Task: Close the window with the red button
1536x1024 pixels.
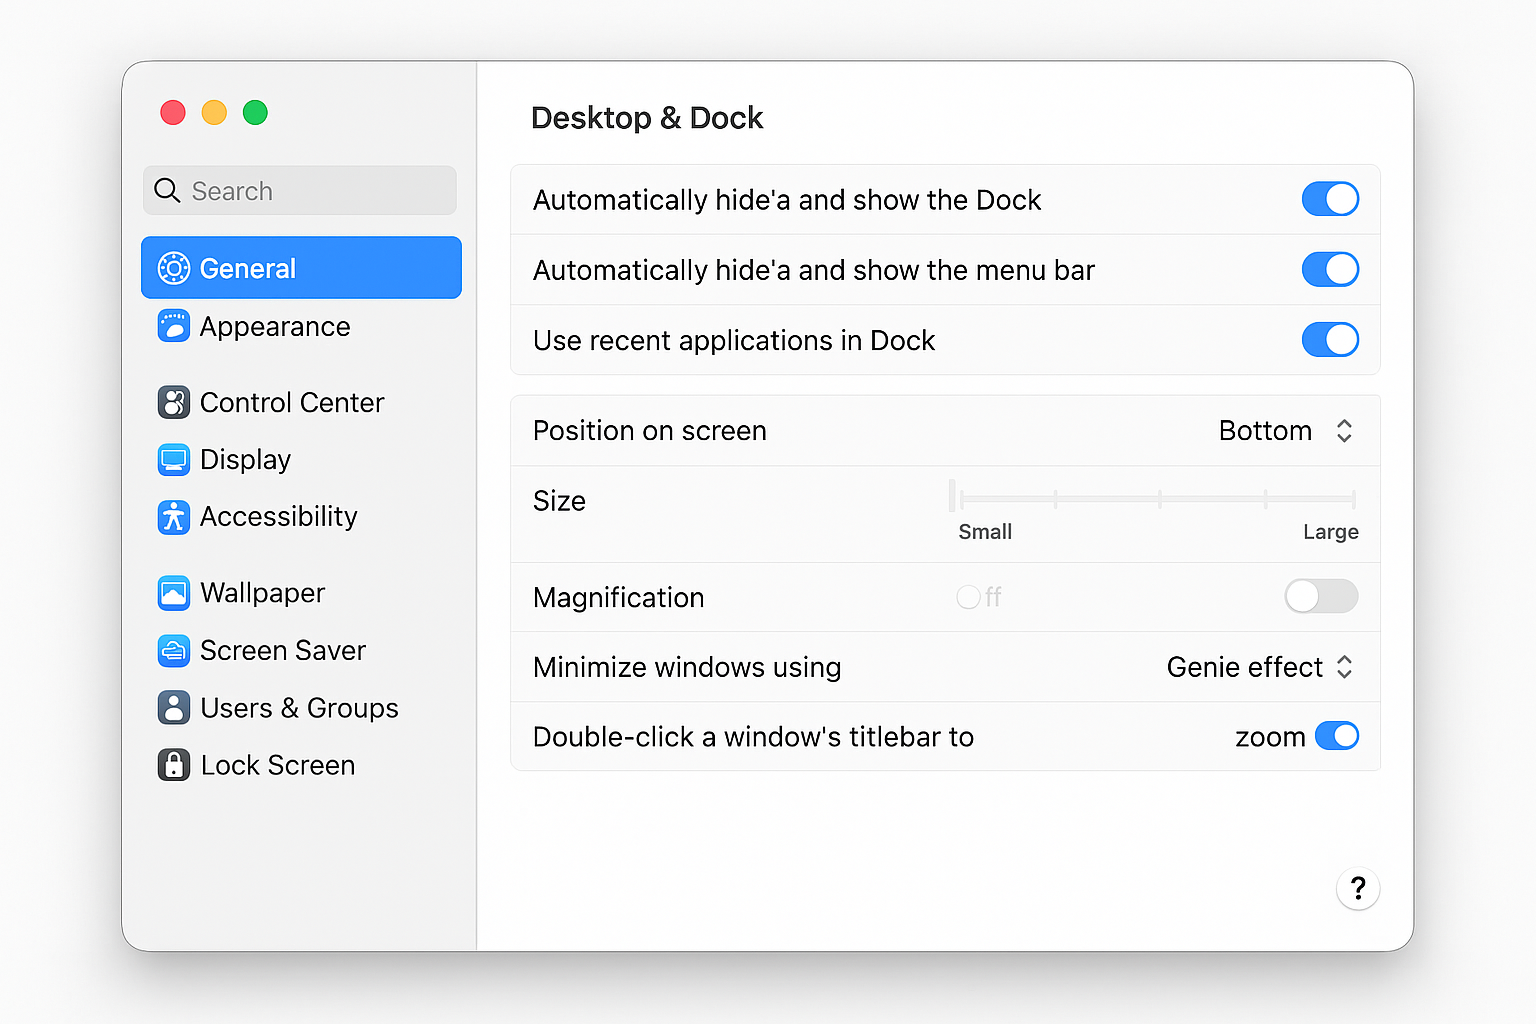Action: (x=173, y=113)
